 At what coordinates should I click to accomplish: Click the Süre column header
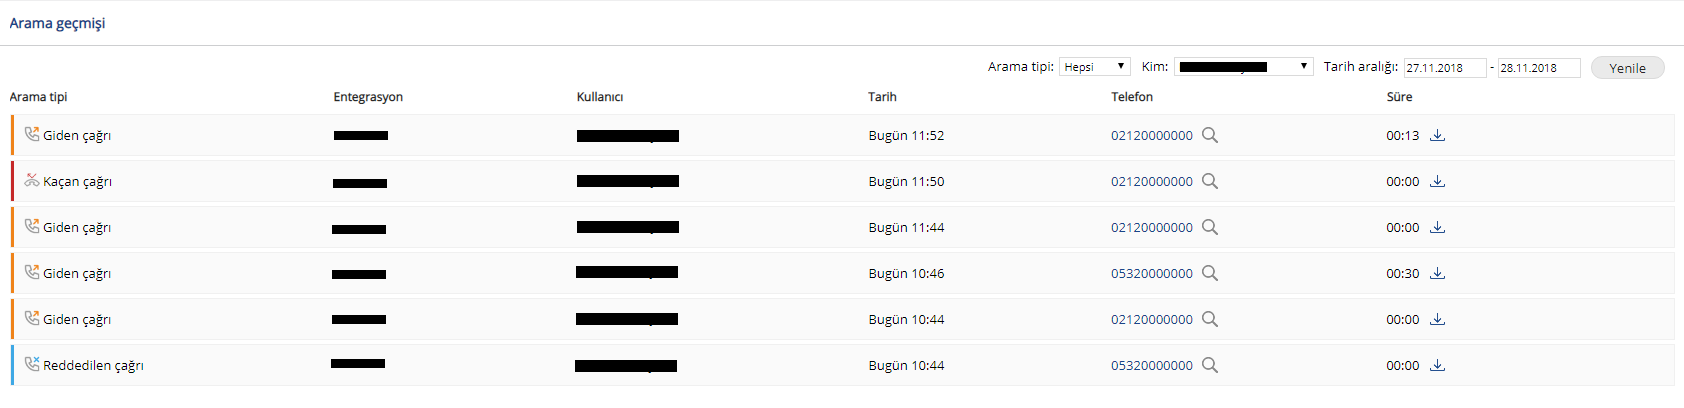click(x=1399, y=97)
